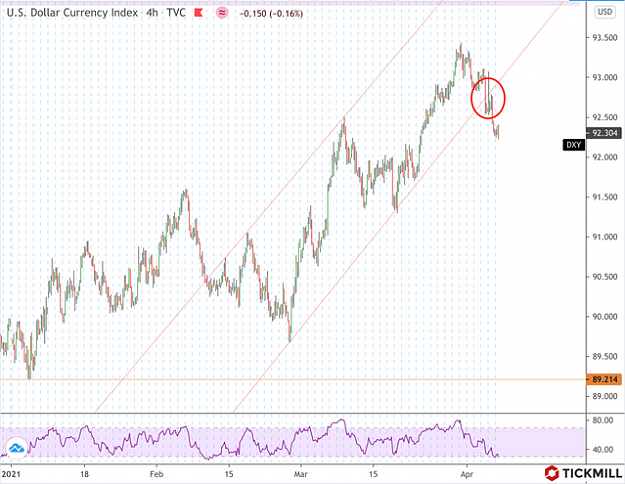Click the USD currency button
625x484 pixels.
click(604, 12)
